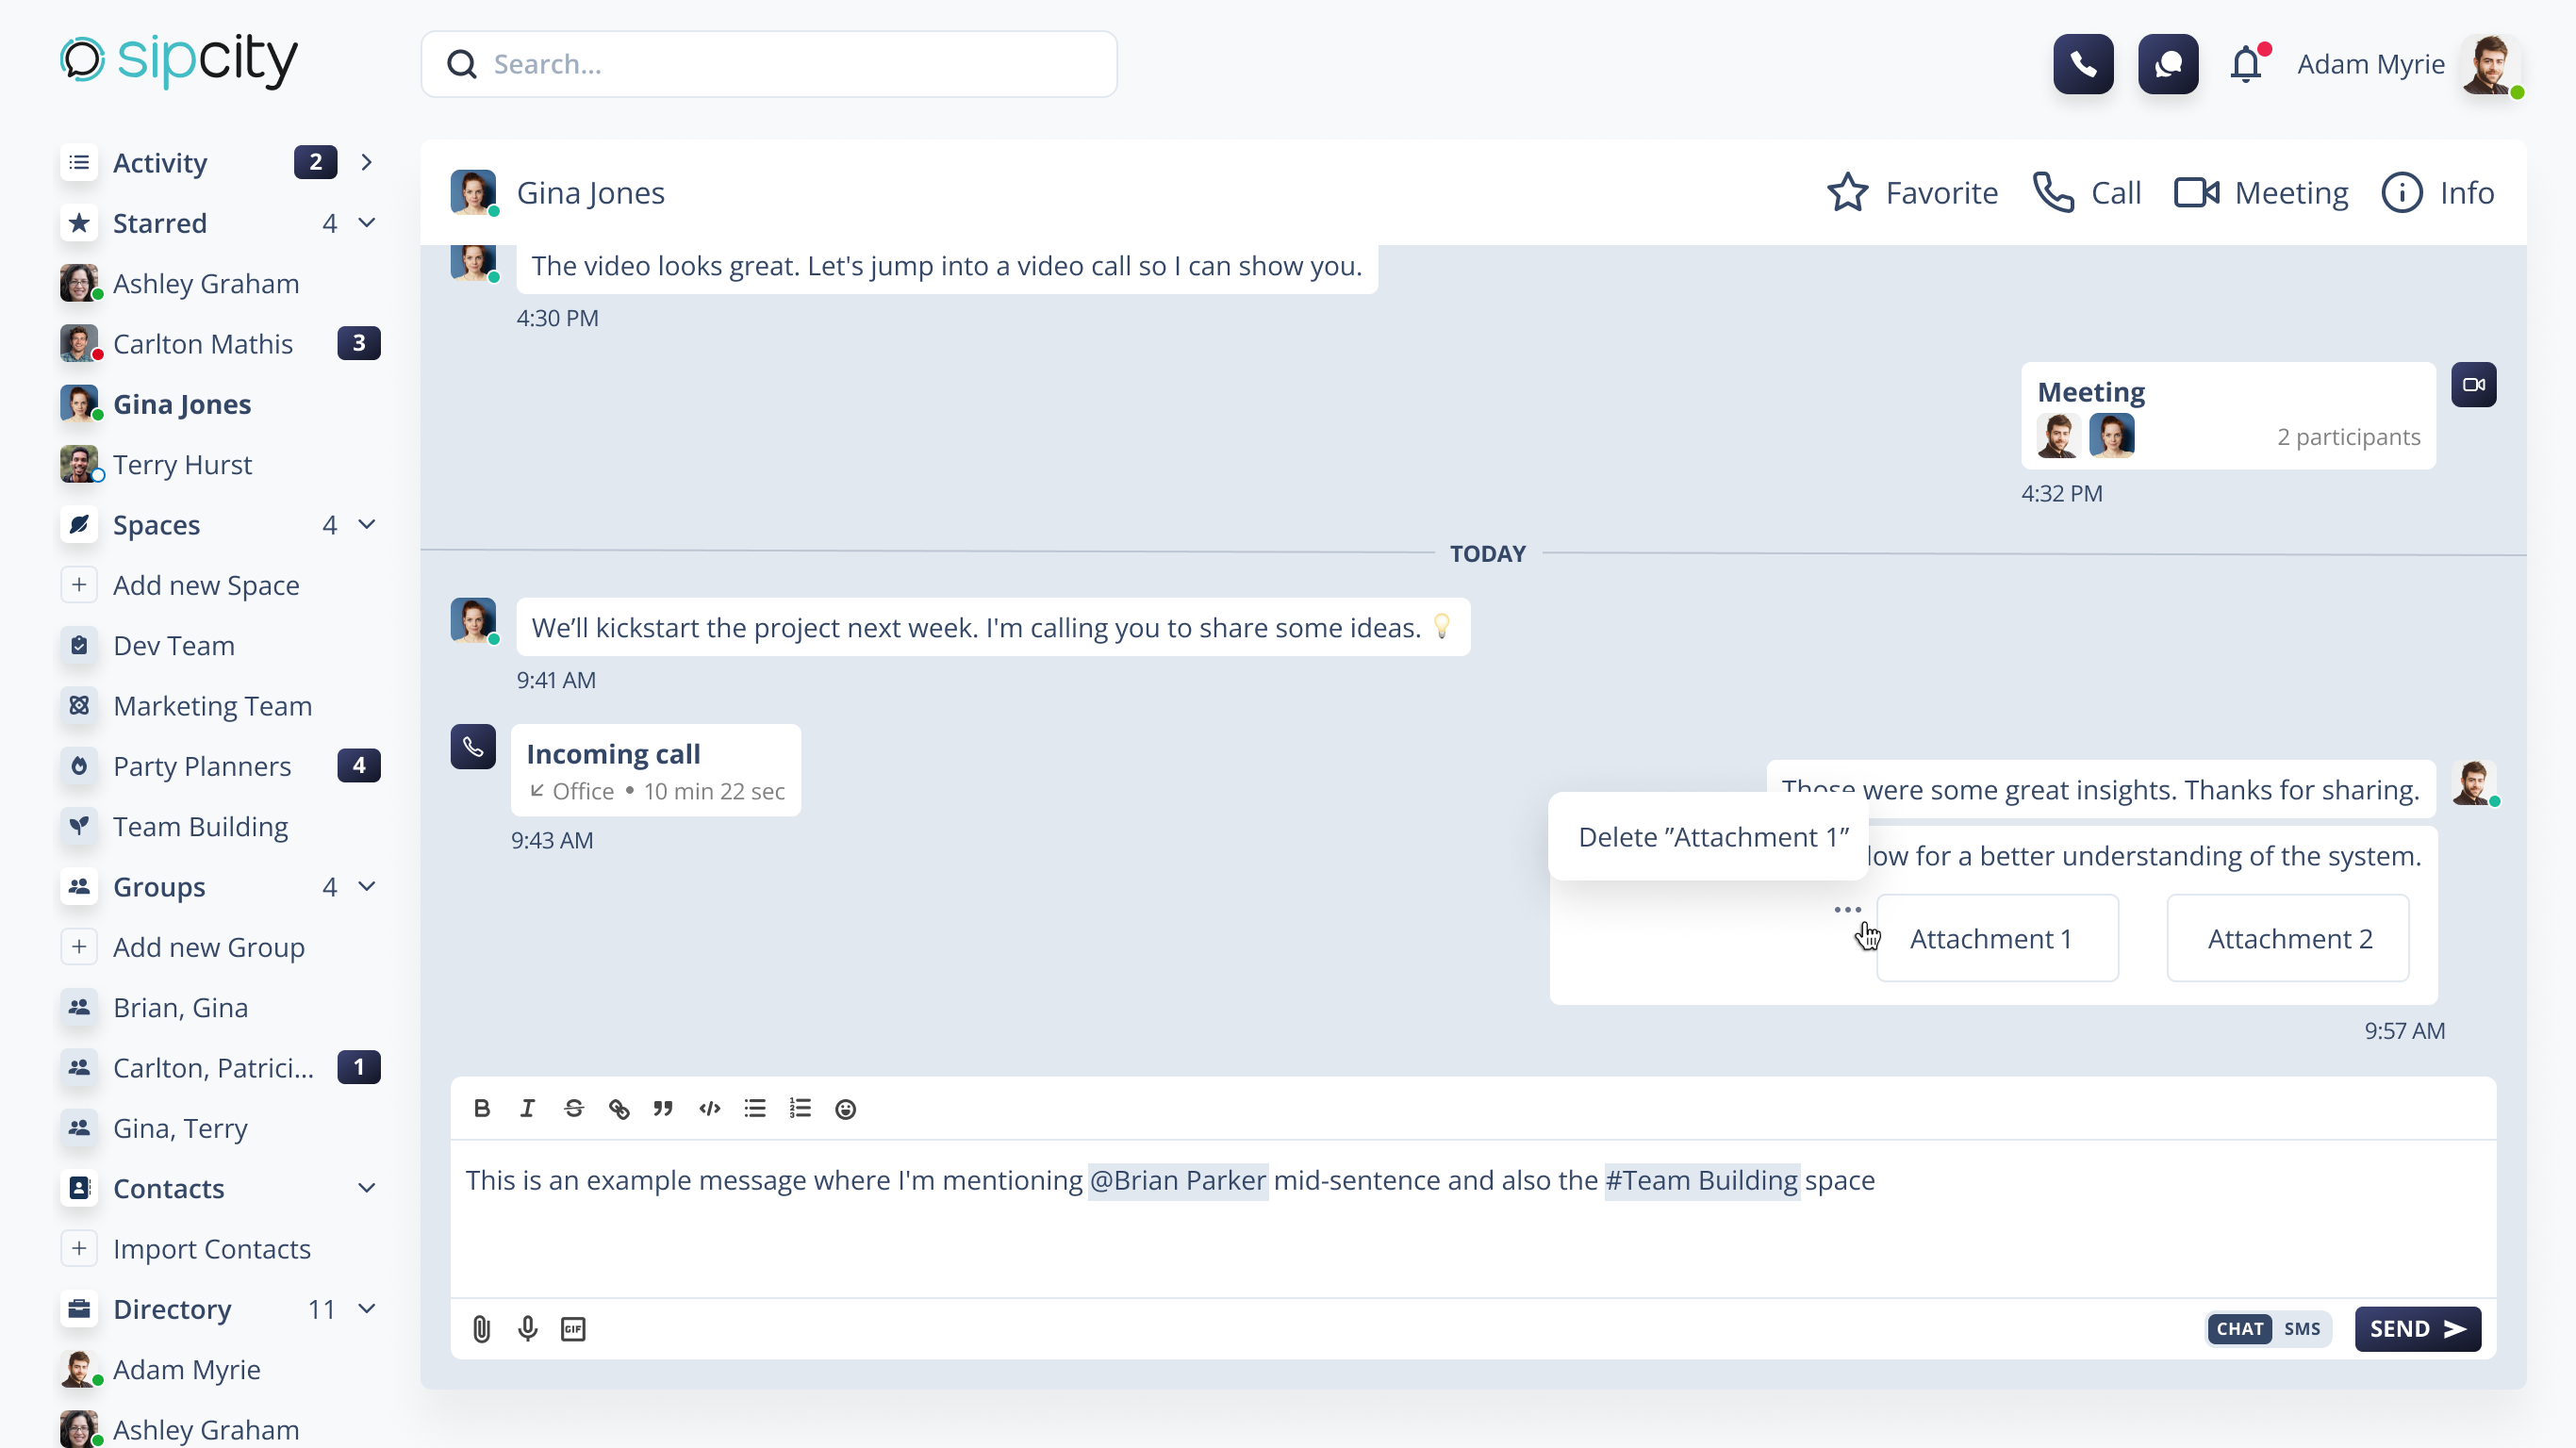Switch message mode to SMS

(x=2301, y=1329)
